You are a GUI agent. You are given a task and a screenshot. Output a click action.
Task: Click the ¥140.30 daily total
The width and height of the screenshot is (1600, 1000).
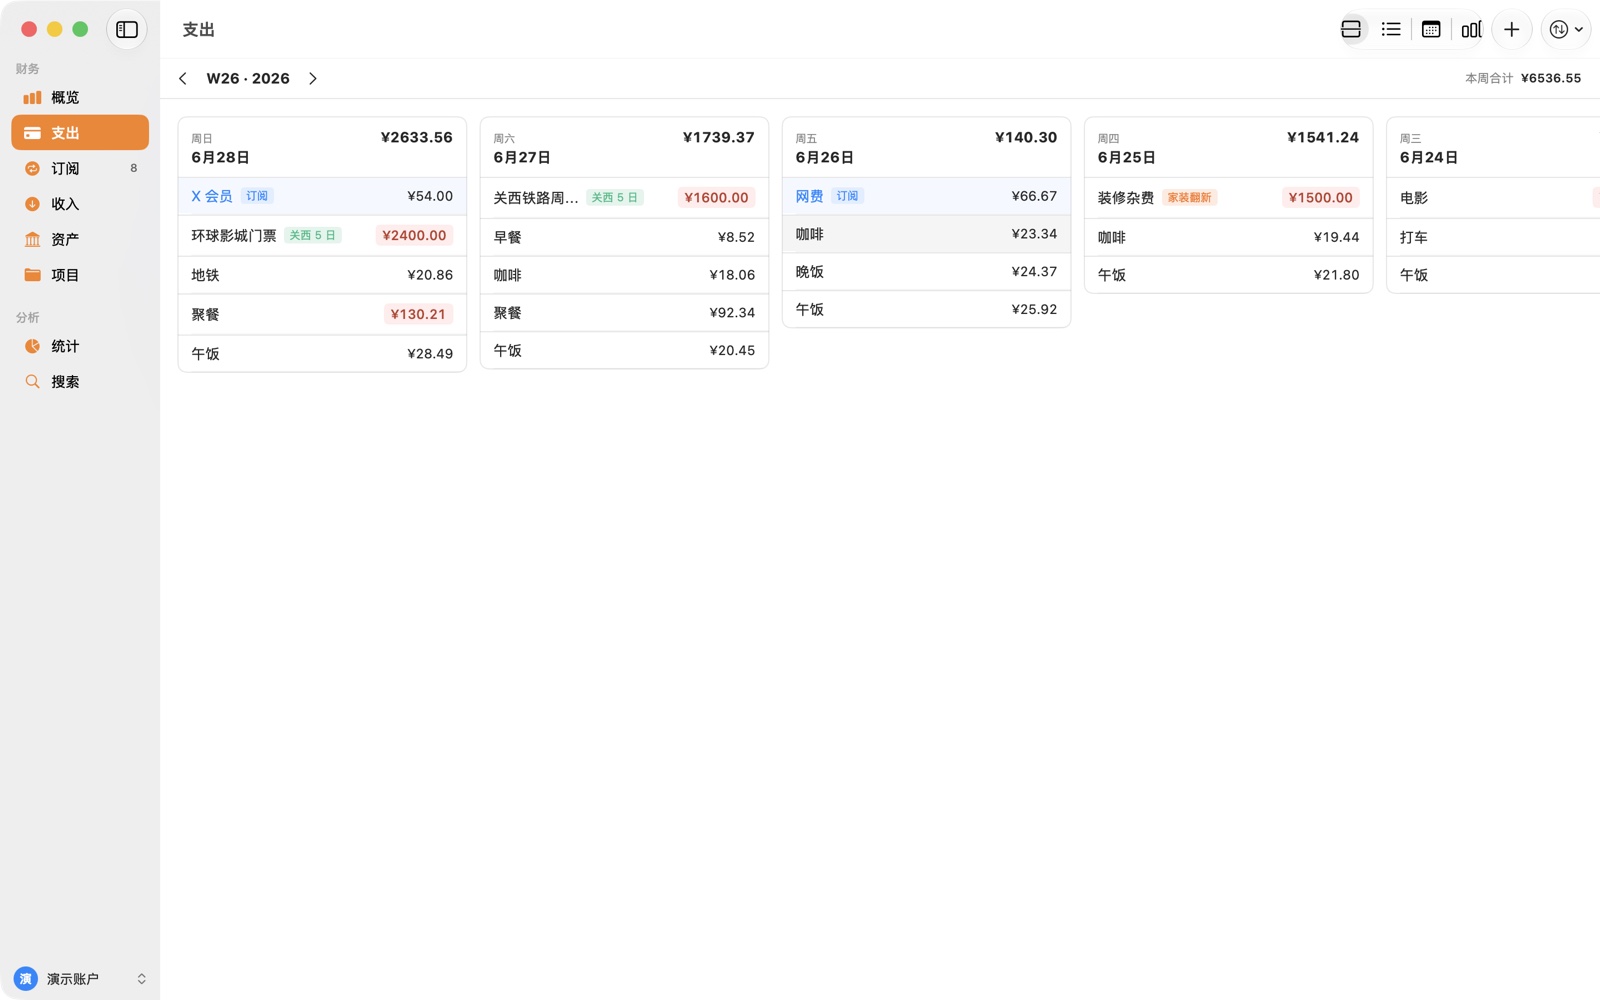(1025, 137)
